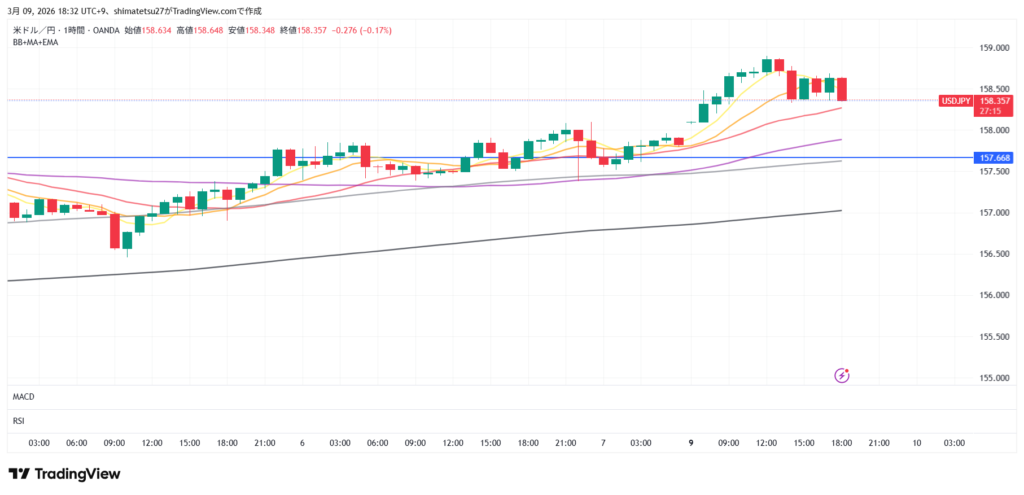Click the date 9 time axis label
The image size is (1024, 495).
691,442
